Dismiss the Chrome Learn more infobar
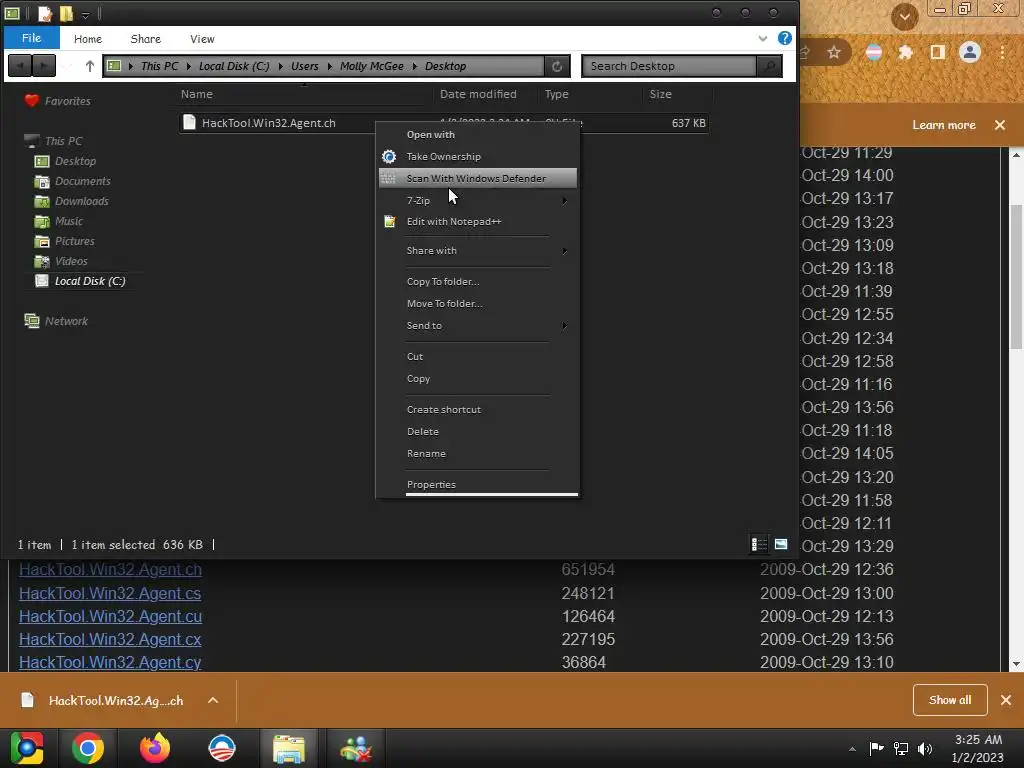Image resolution: width=1024 pixels, height=768 pixels. [x=1000, y=125]
